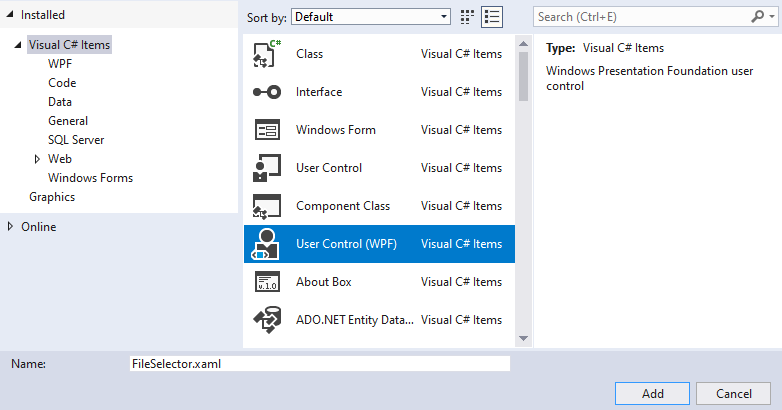
Task: Click 'Visual C# Items' beside About Box
Action: [x=461, y=282]
